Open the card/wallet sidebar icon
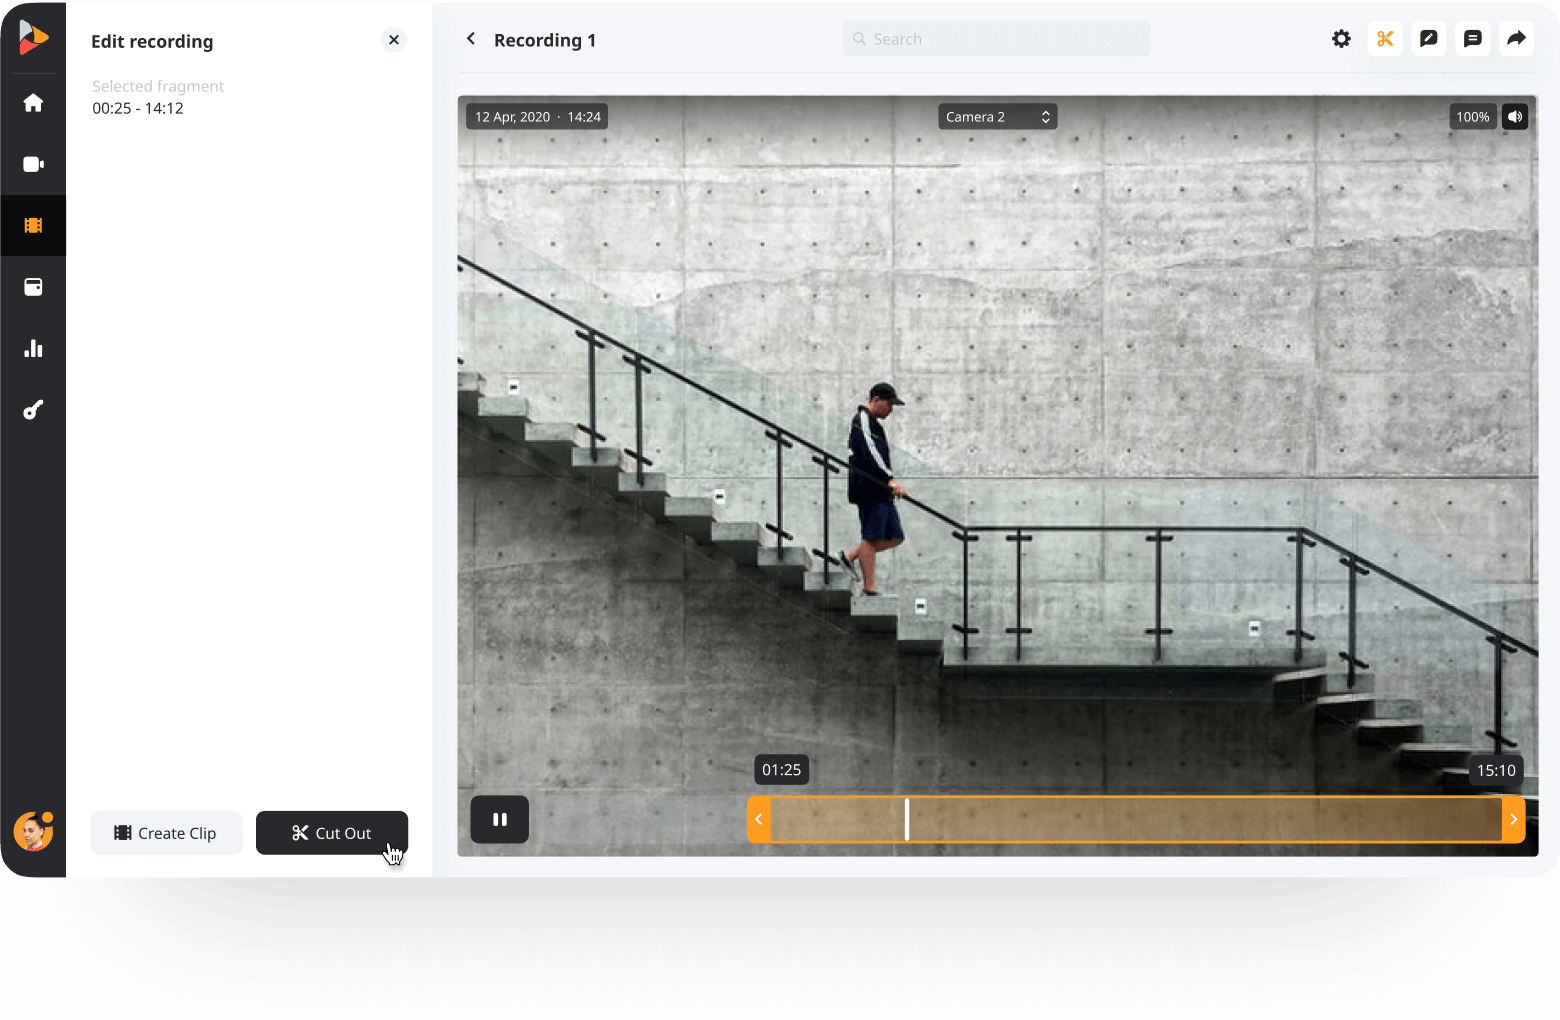Screen dimensions: 1560x1020 tap(33, 287)
